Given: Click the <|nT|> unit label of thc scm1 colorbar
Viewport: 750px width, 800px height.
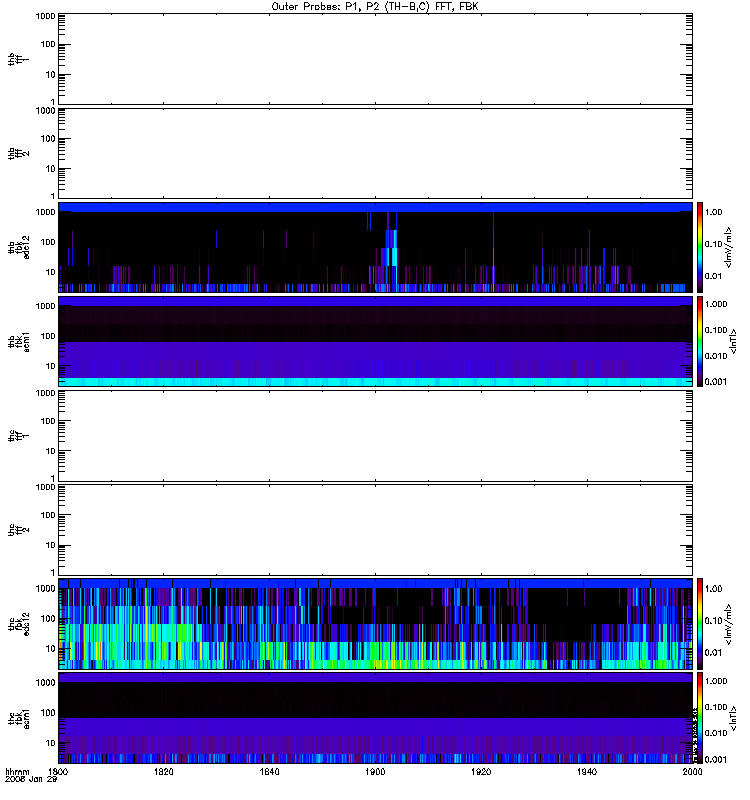Looking at the screenshot, I should (733, 718).
